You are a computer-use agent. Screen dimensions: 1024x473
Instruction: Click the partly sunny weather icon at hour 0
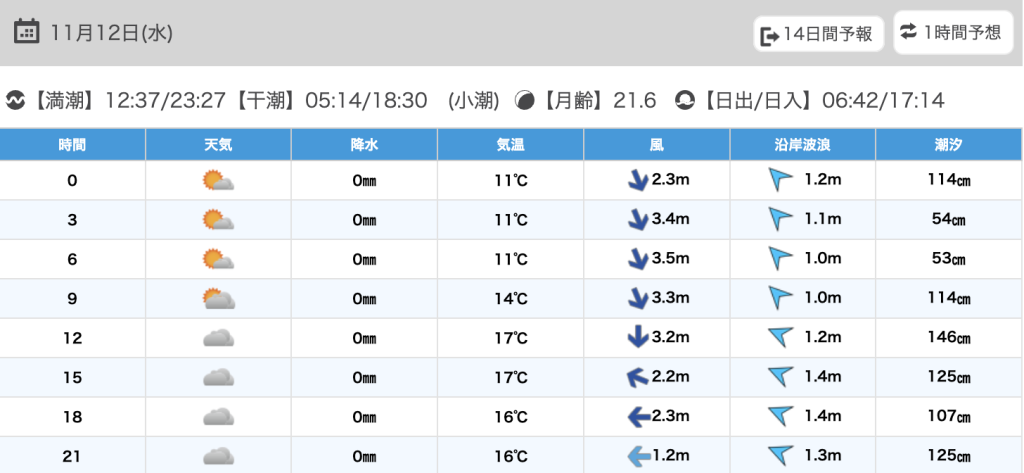218,181
